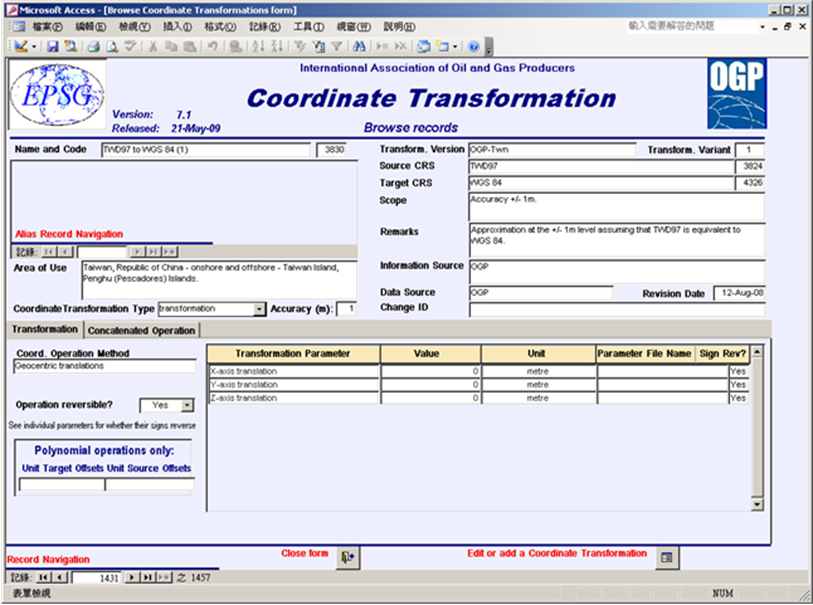Click the form control icon left of the menu bar
Screen dimensions: 813x605
point(19,26)
